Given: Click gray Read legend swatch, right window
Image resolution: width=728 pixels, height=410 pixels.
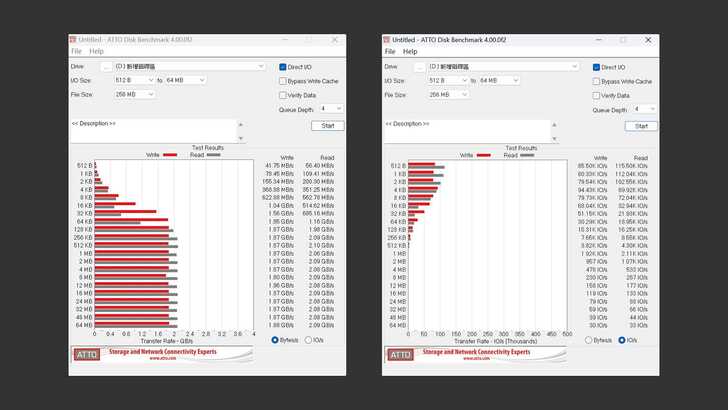Looking at the screenshot, I should coord(527,156).
